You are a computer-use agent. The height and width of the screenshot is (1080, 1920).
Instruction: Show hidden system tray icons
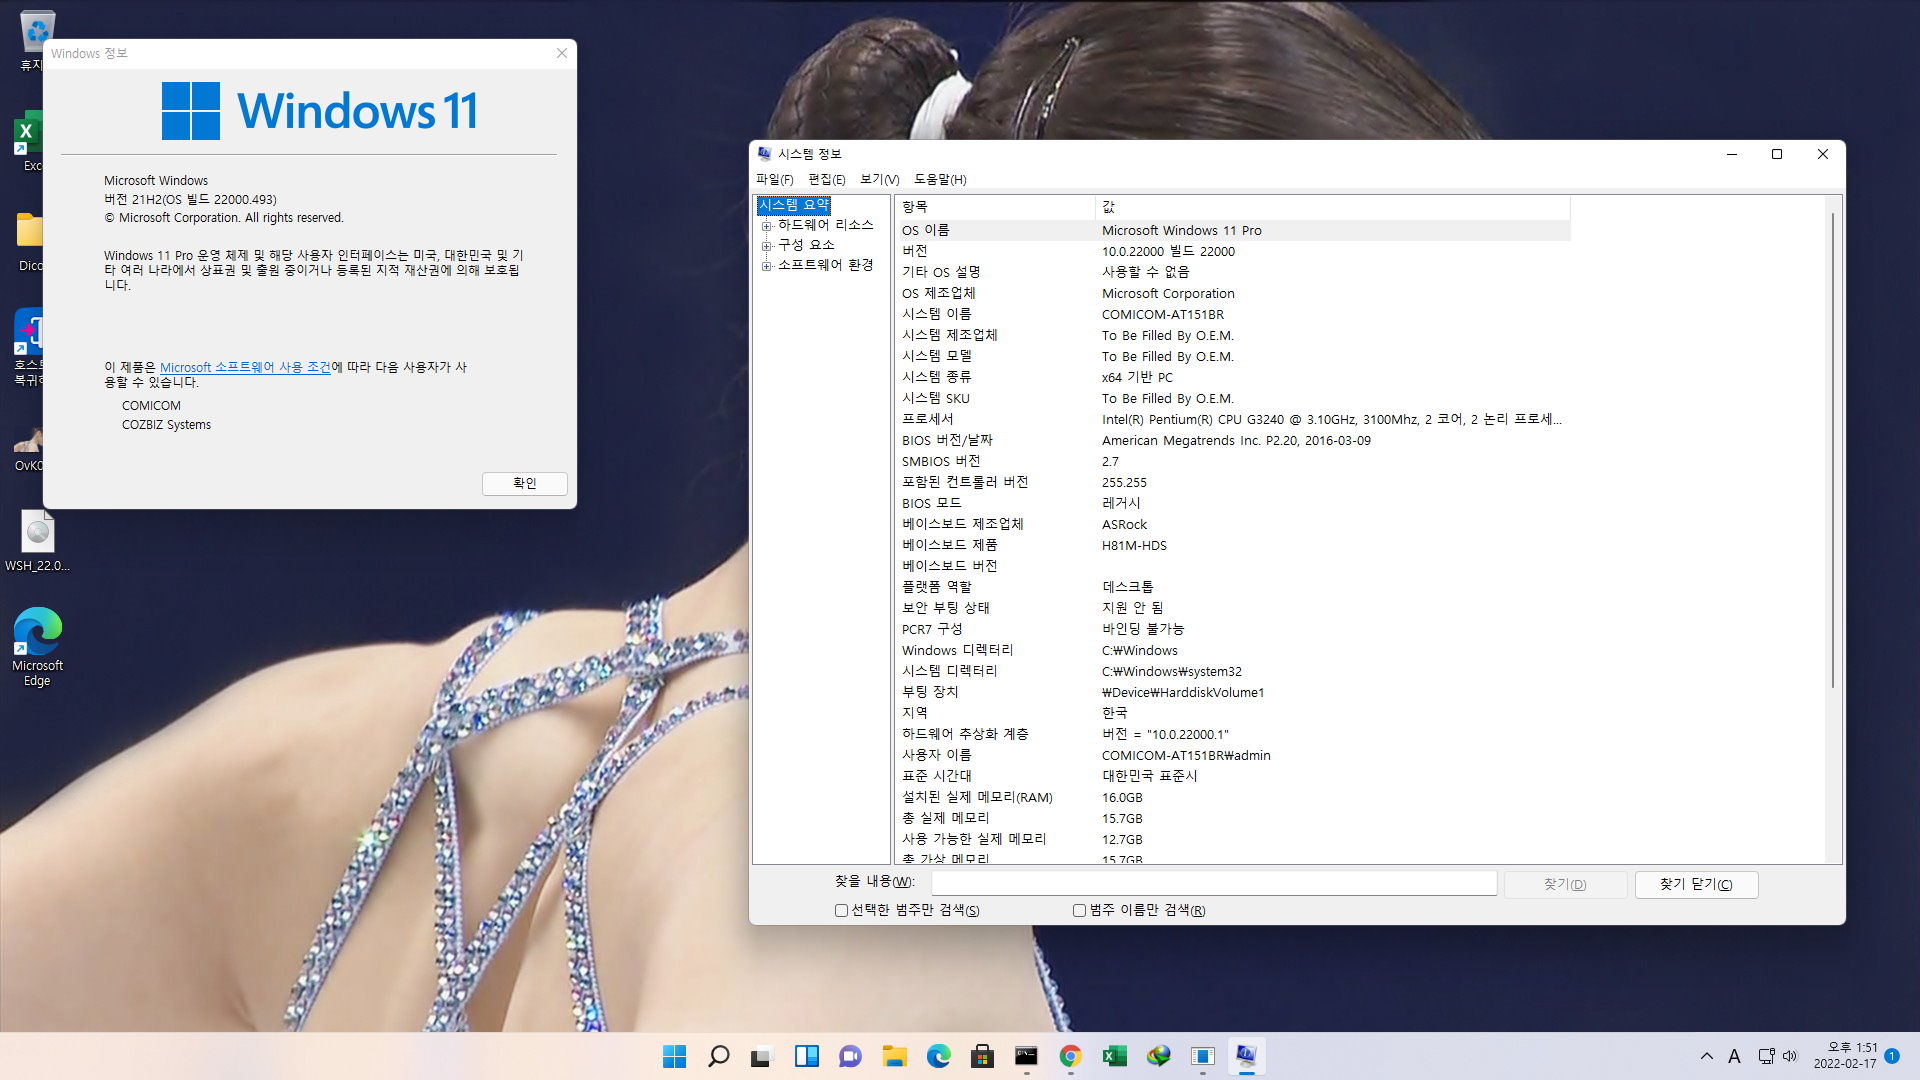(1706, 1056)
